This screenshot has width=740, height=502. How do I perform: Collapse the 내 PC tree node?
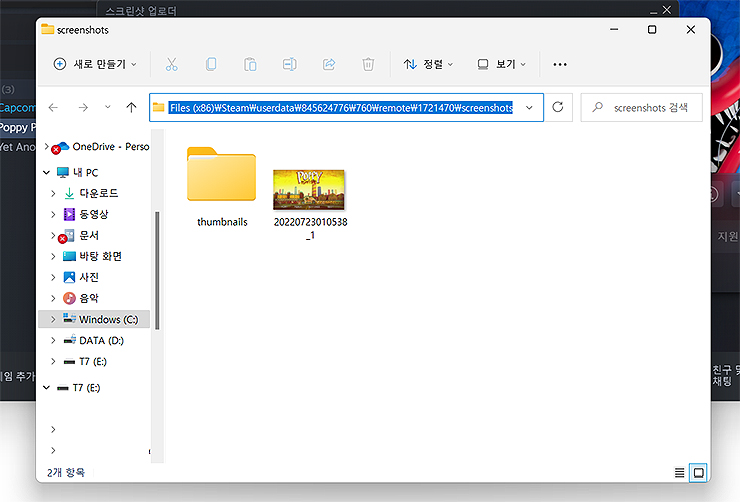point(46,173)
